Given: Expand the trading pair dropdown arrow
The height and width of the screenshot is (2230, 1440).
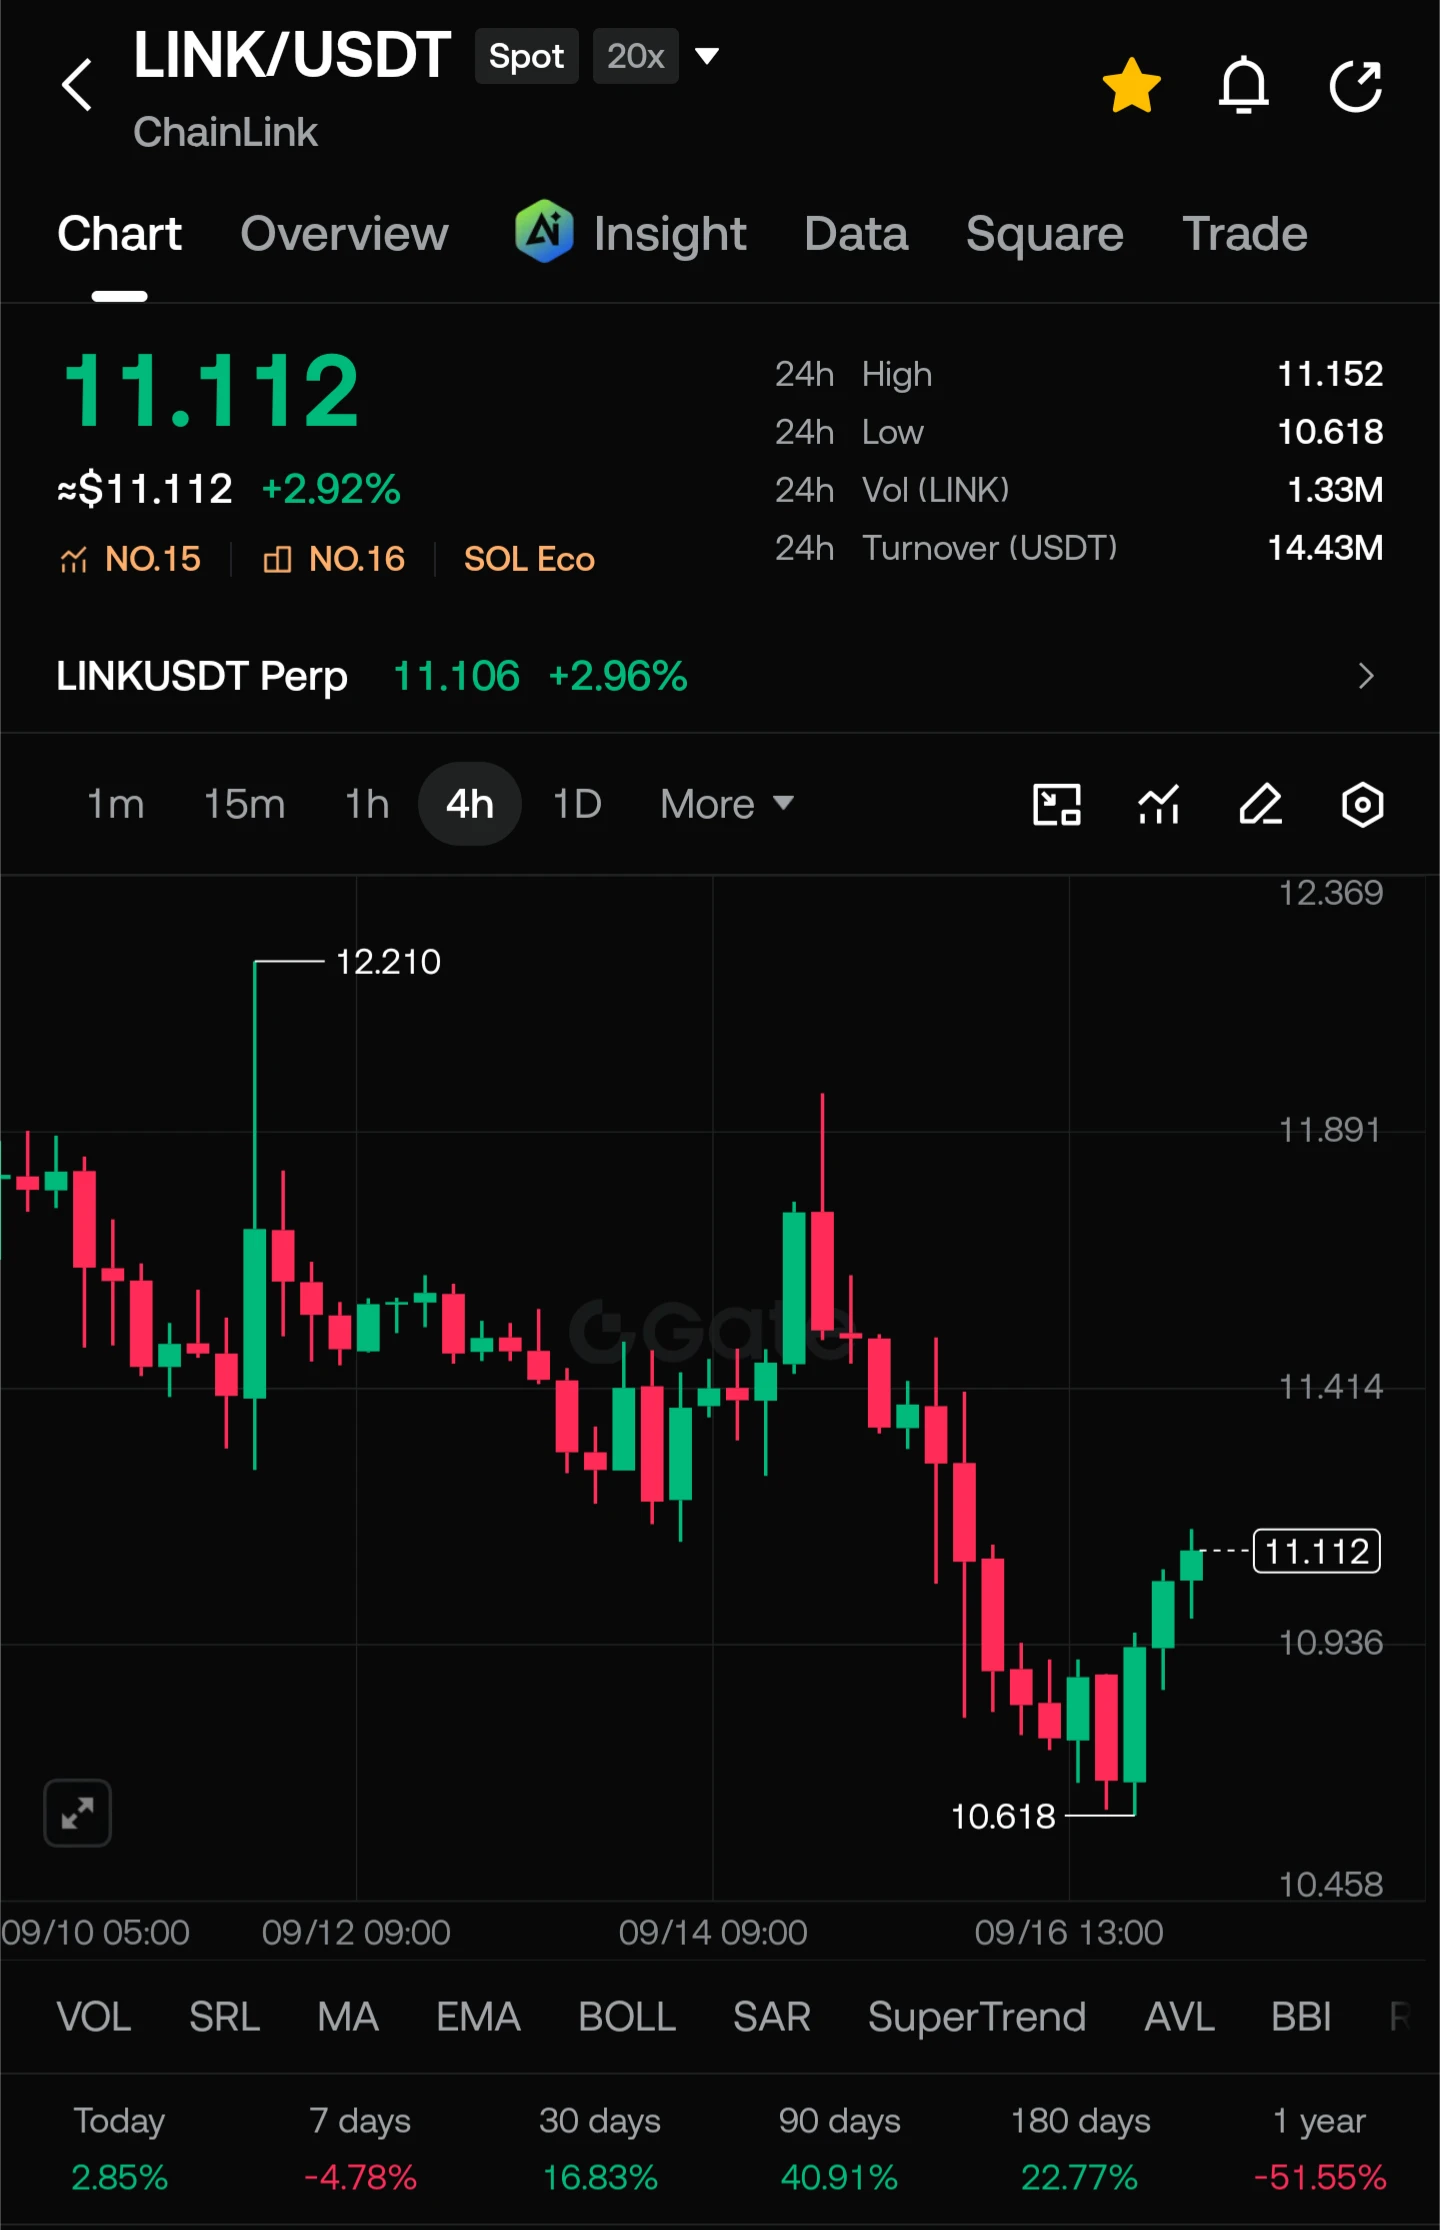Looking at the screenshot, I should [x=707, y=56].
